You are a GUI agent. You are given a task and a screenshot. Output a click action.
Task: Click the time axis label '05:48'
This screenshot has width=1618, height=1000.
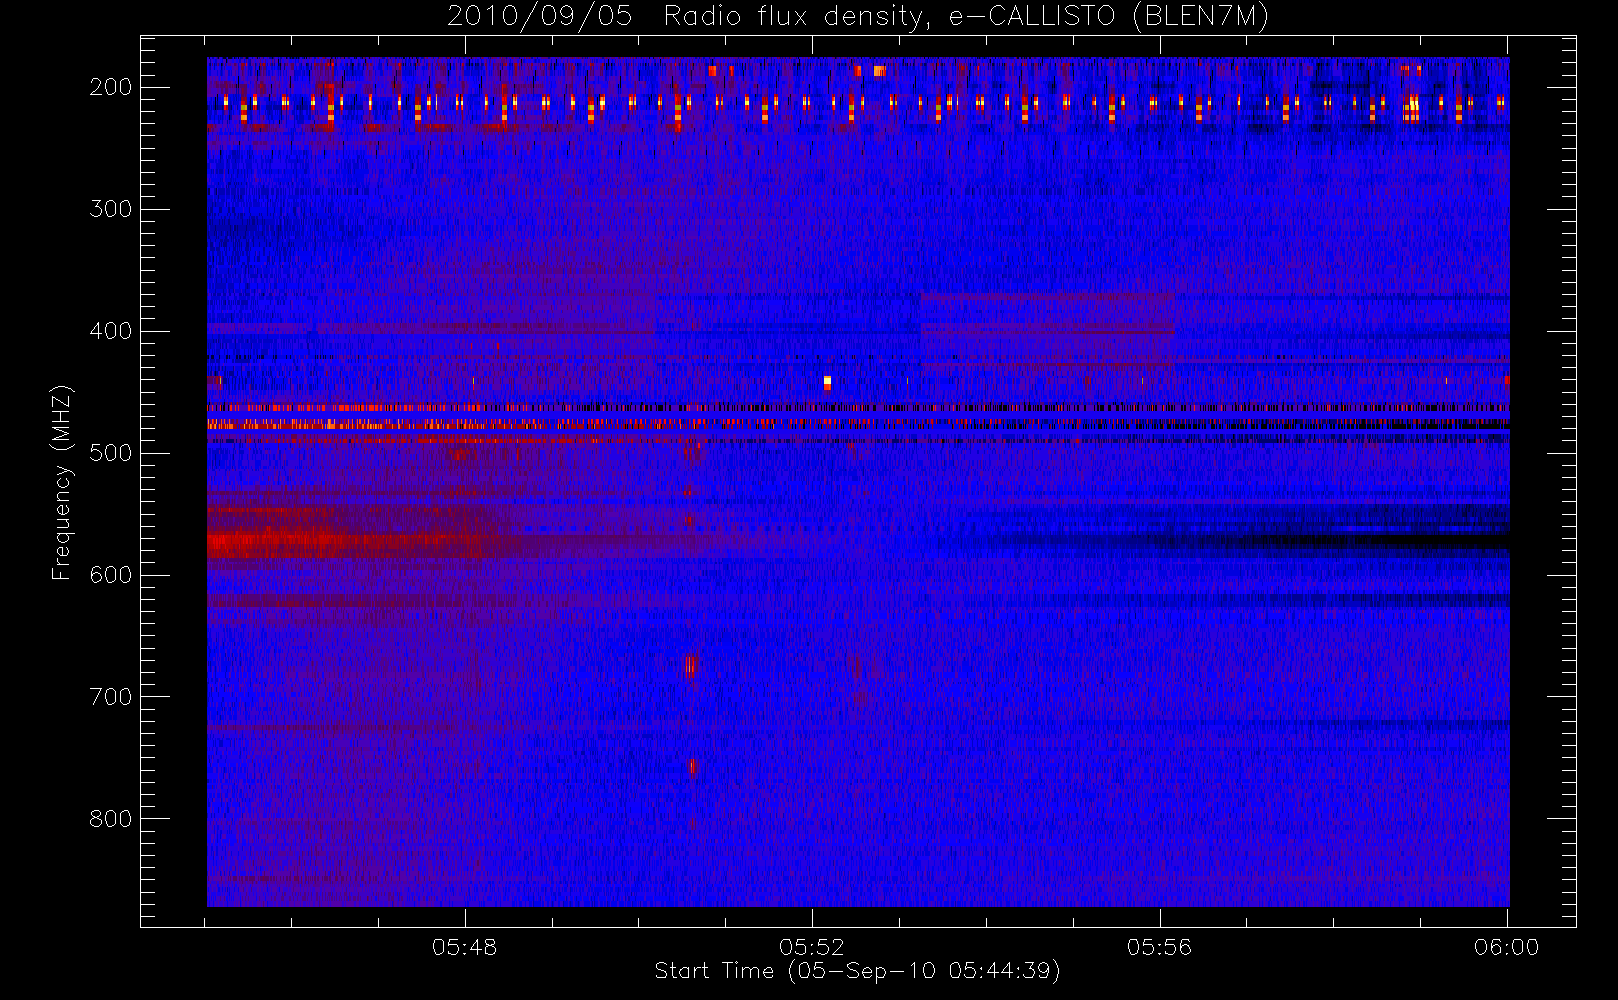pyautogui.click(x=465, y=947)
